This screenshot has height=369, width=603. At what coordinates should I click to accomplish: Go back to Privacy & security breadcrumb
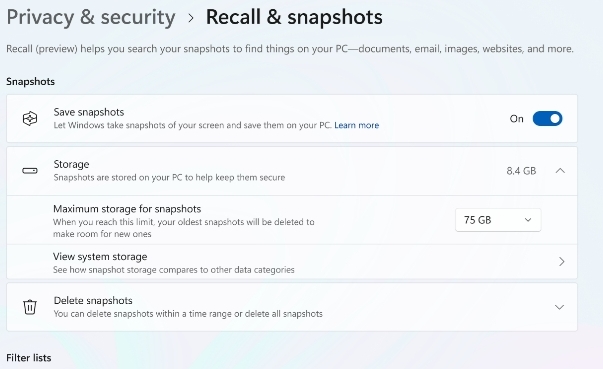pyautogui.click(x=91, y=18)
